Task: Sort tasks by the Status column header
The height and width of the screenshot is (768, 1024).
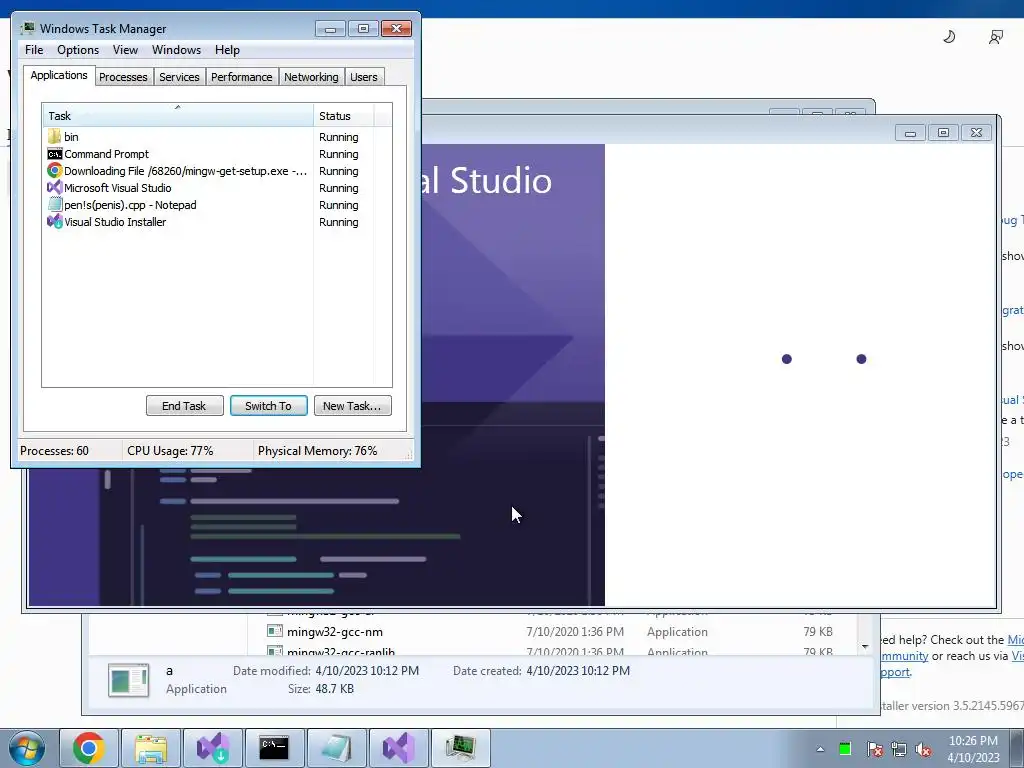Action: click(344, 116)
